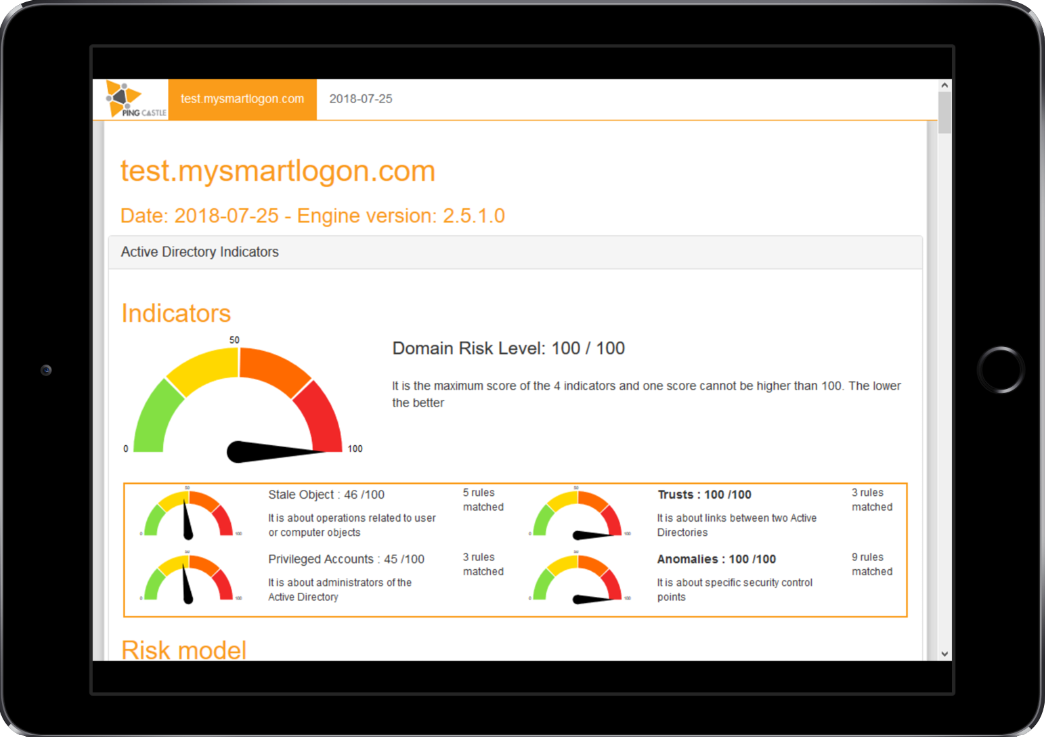Click the Privileged Accounts description about administrators
1045x737 pixels.
click(x=340, y=590)
